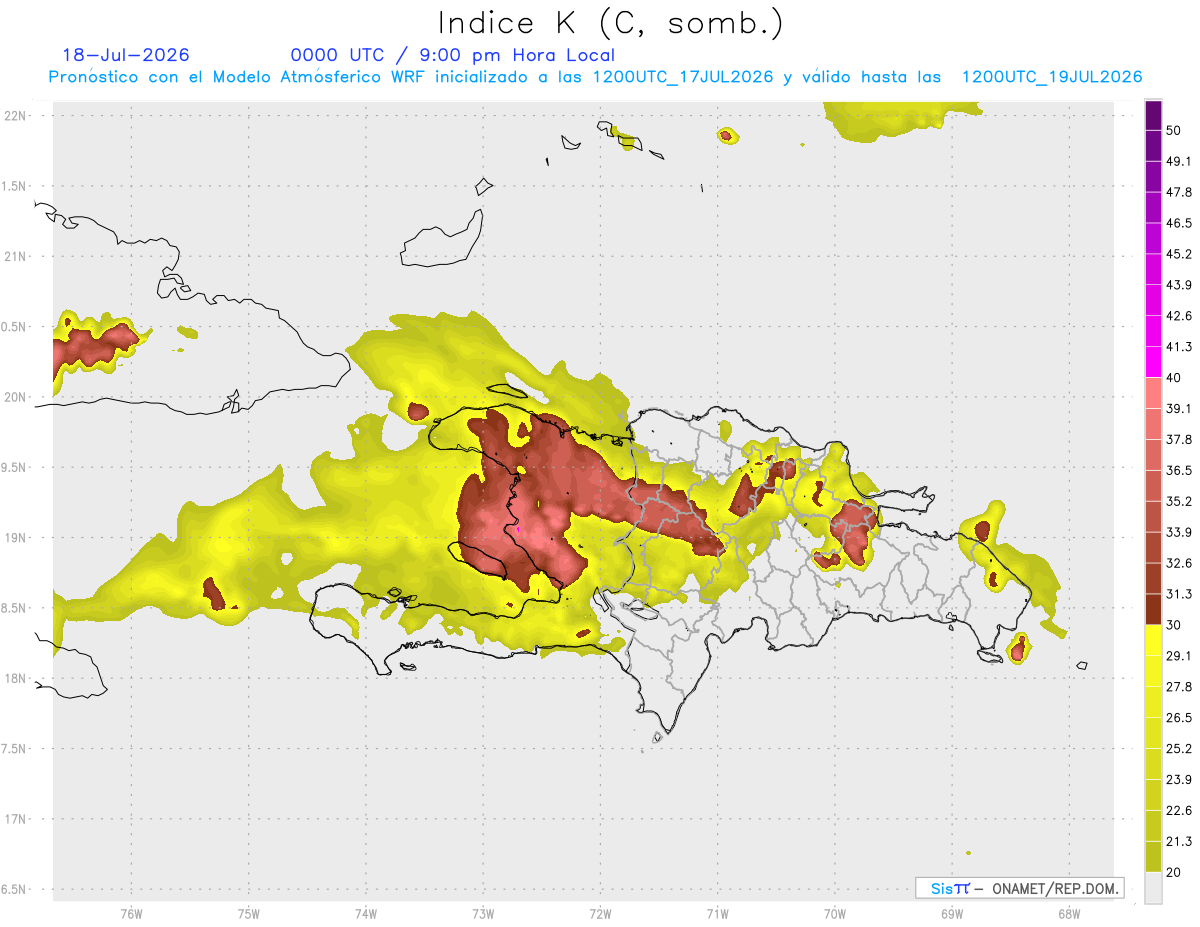Screen dimensions: 1200x927
Task: Click the '75W' longitude axis label
Action: 249,914
